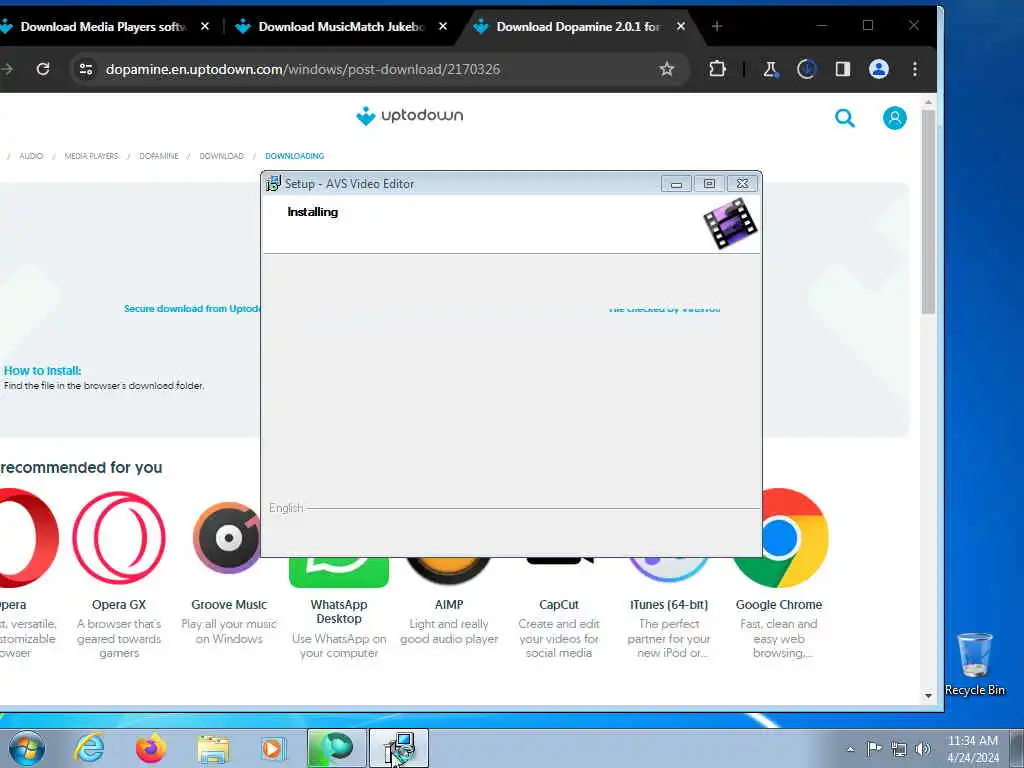The height and width of the screenshot is (768, 1024).
Task: Click the vertical scrollbar thumb
Action: click(928, 212)
